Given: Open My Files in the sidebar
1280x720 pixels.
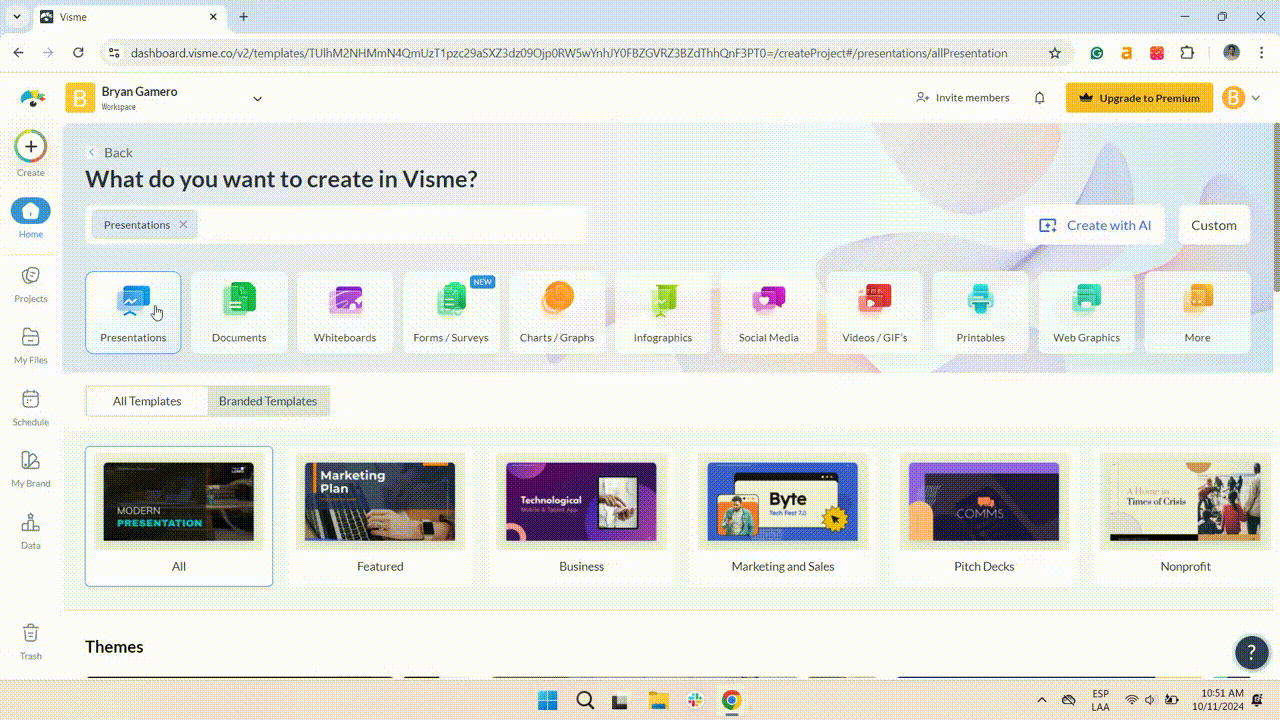Looking at the screenshot, I should click(x=30, y=346).
